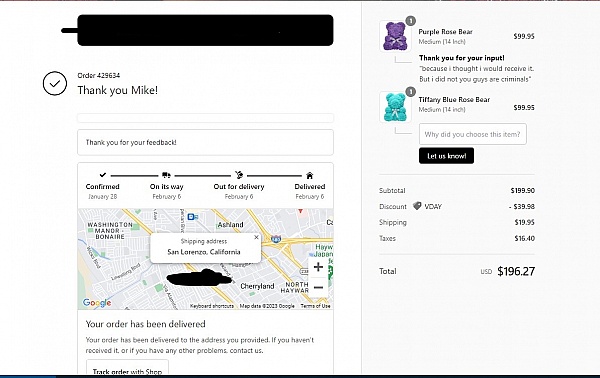
Task: Click the 'Thank you for your feedback!' box
Action: pos(205,142)
